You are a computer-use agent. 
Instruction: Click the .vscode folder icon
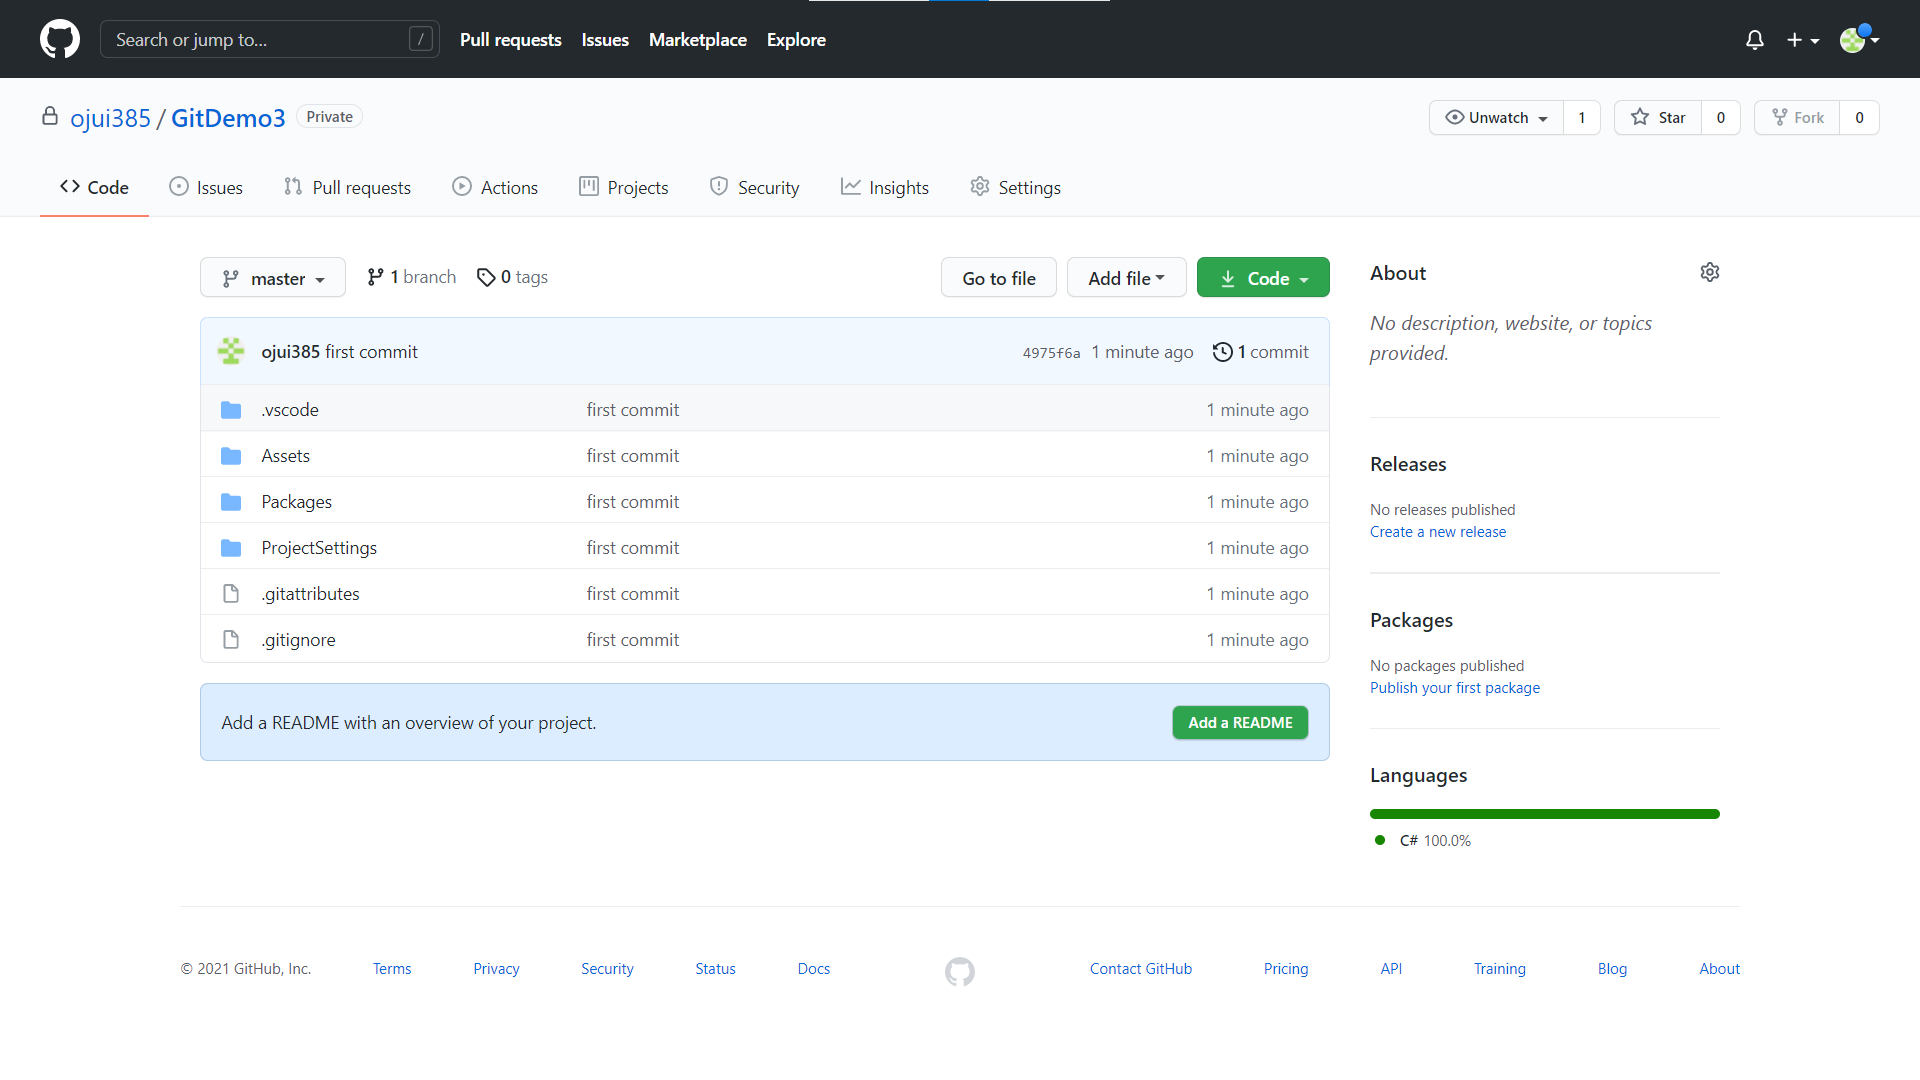(x=231, y=410)
